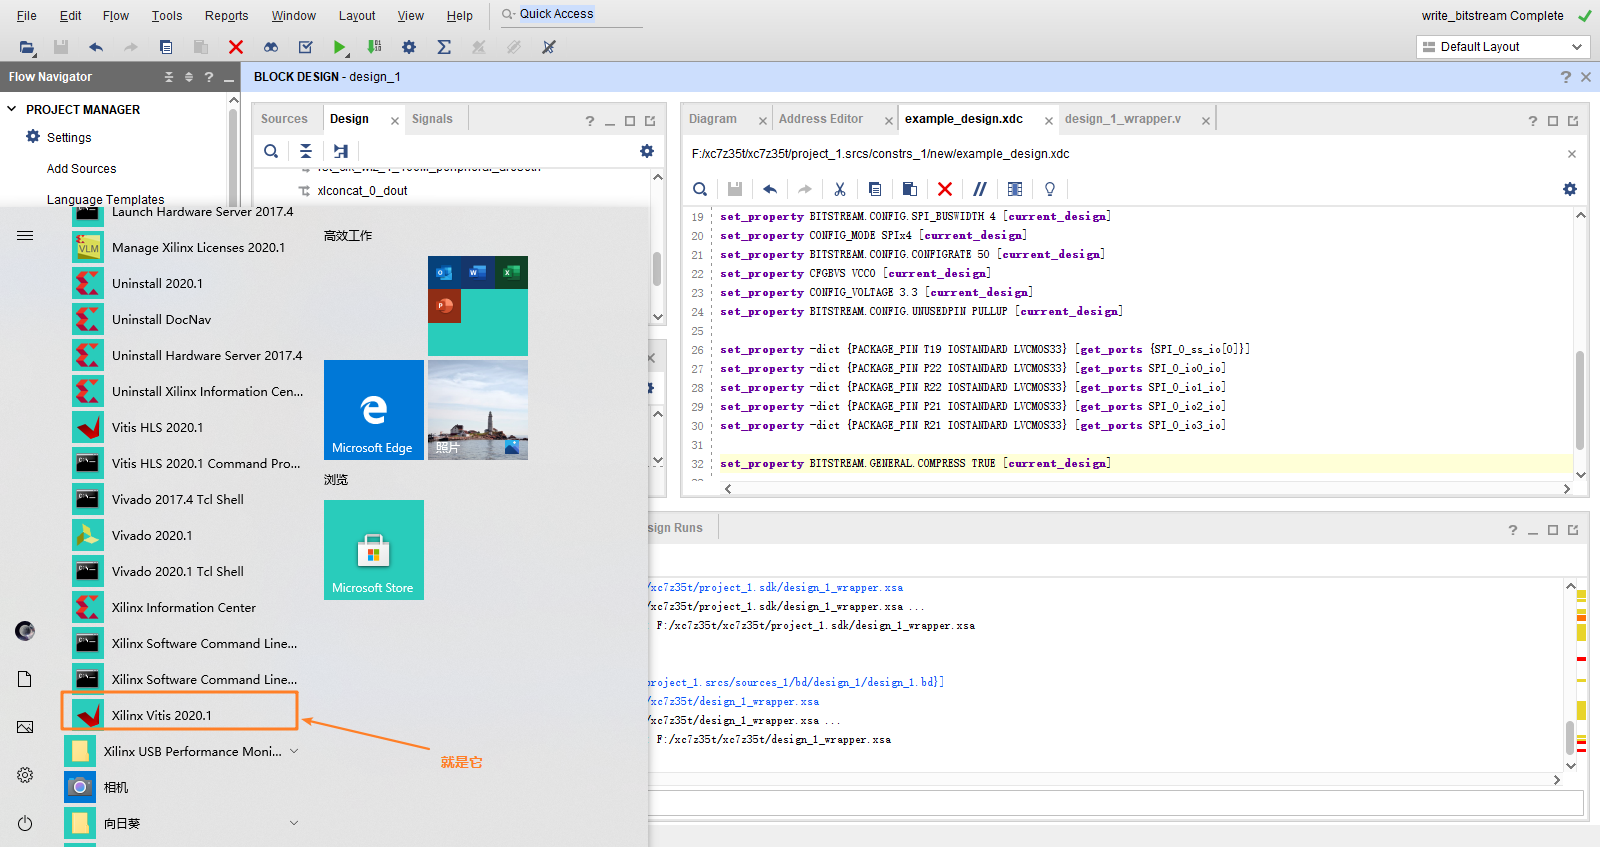Switch to the Signals tab
The image size is (1600, 847).
tap(432, 119)
